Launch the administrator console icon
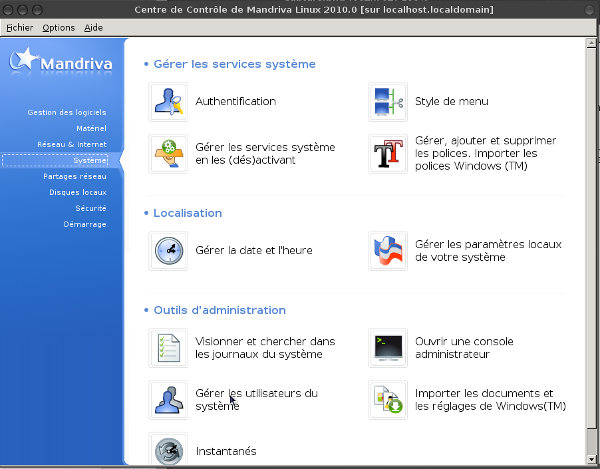 (x=388, y=347)
